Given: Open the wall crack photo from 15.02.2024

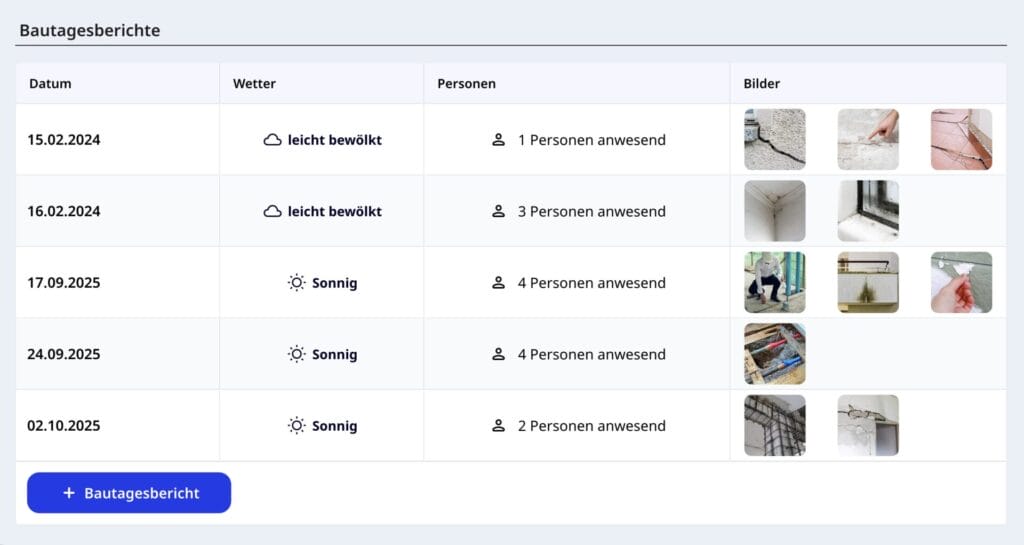Looking at the screenshot, I should coord(774,140).
